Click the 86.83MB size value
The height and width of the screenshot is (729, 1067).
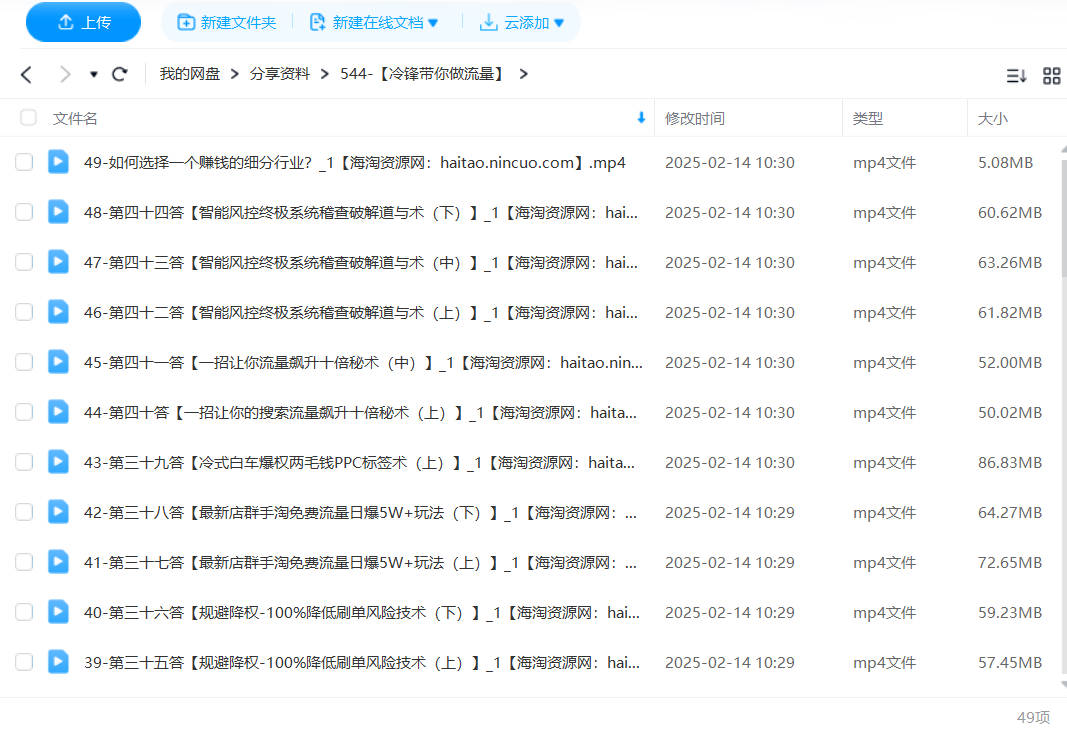[1010, 463]
